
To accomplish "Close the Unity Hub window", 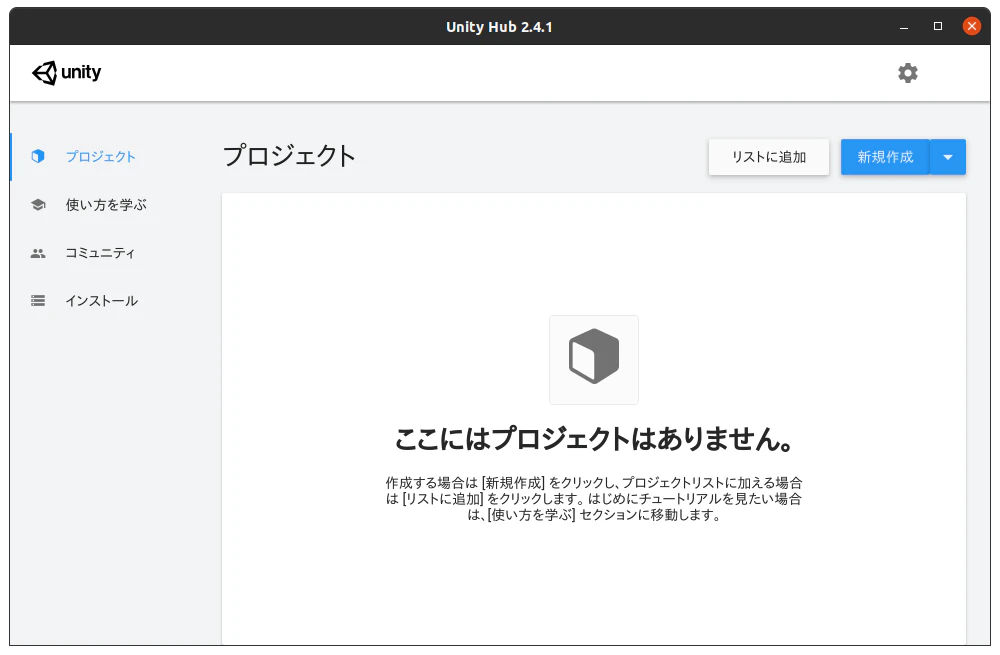I will (x=972, y=26).
